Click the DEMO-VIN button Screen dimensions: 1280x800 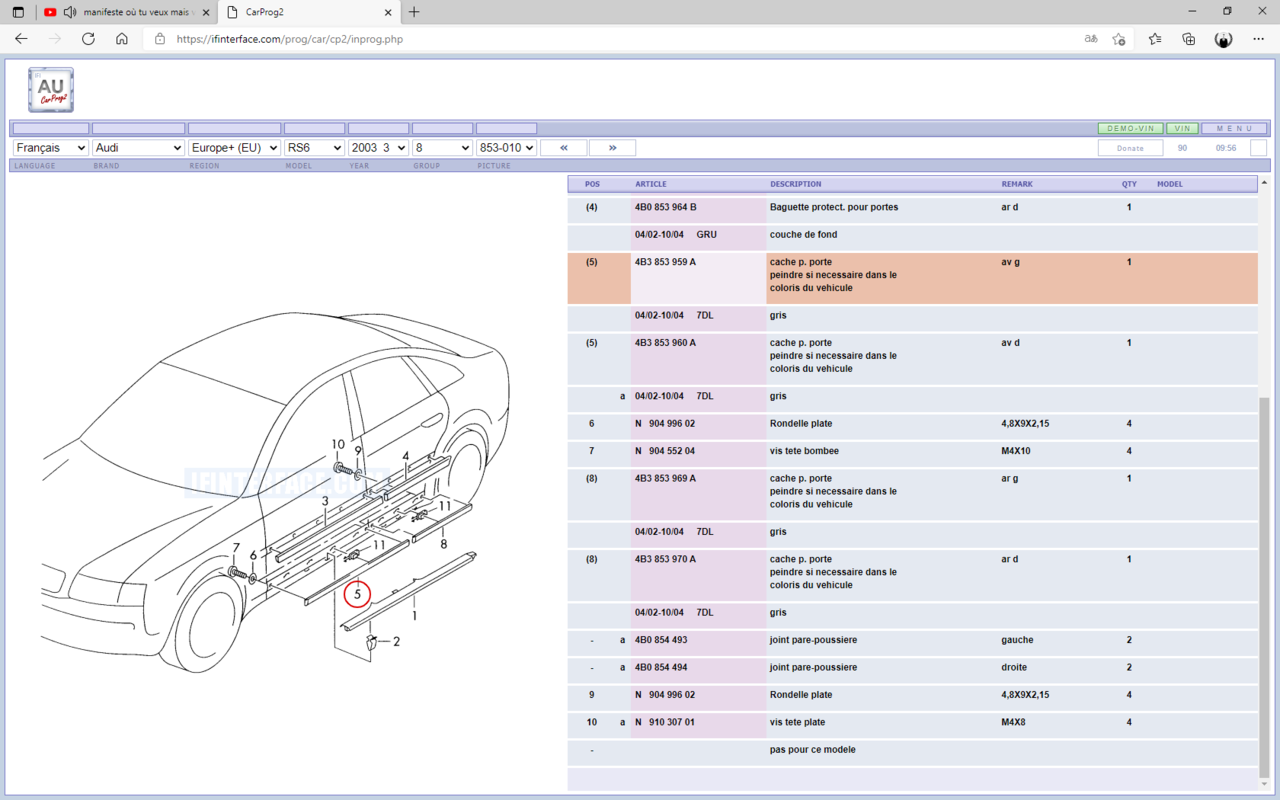pyautogui.click(x=1130, y=129)
